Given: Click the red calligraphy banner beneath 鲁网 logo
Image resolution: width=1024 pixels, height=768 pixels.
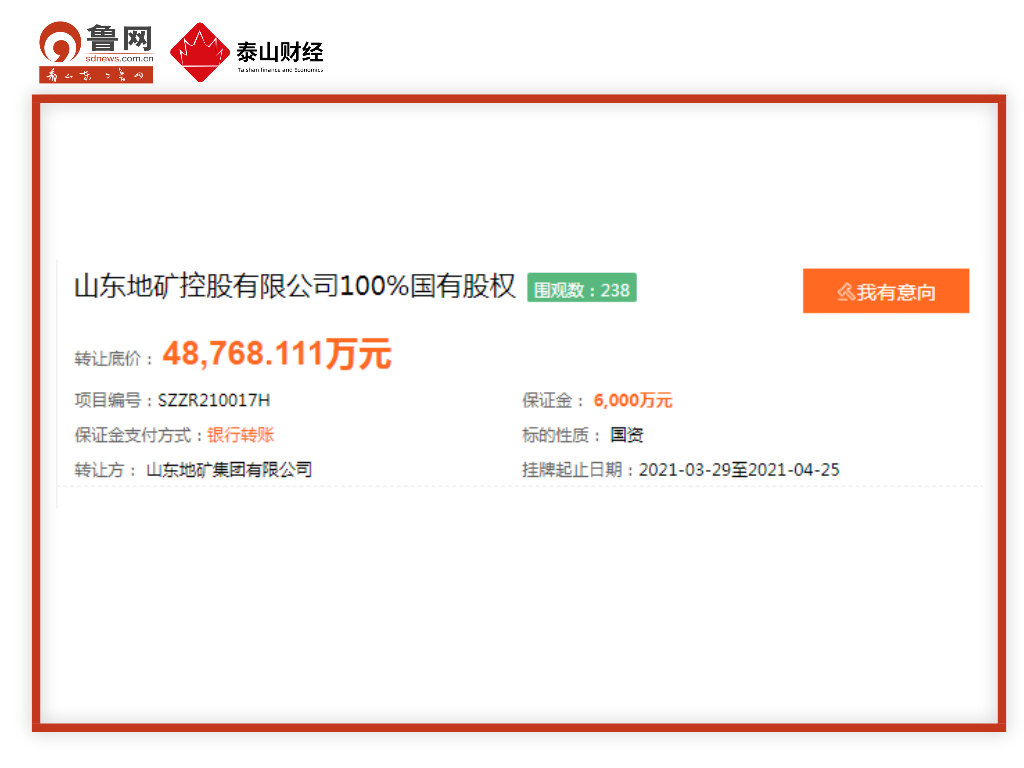Looking at the screenshot, I should click(96, 75).
